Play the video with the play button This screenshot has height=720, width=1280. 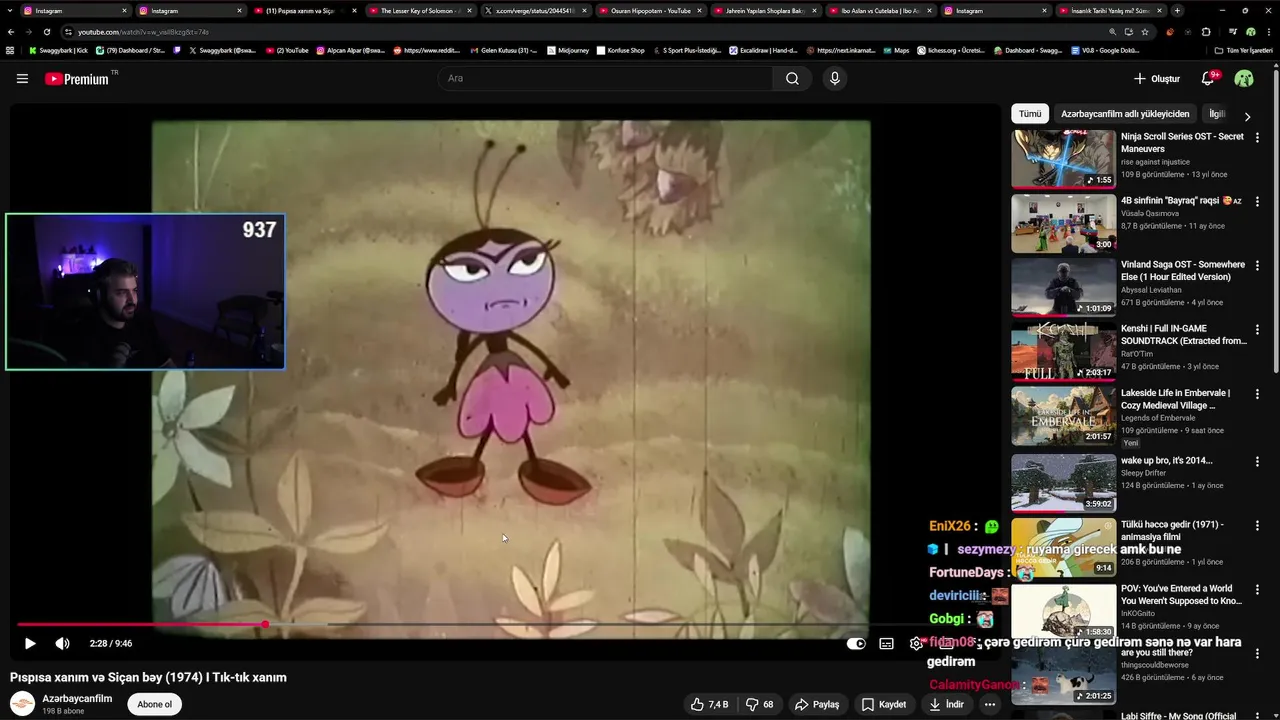[x=29, y=643]
